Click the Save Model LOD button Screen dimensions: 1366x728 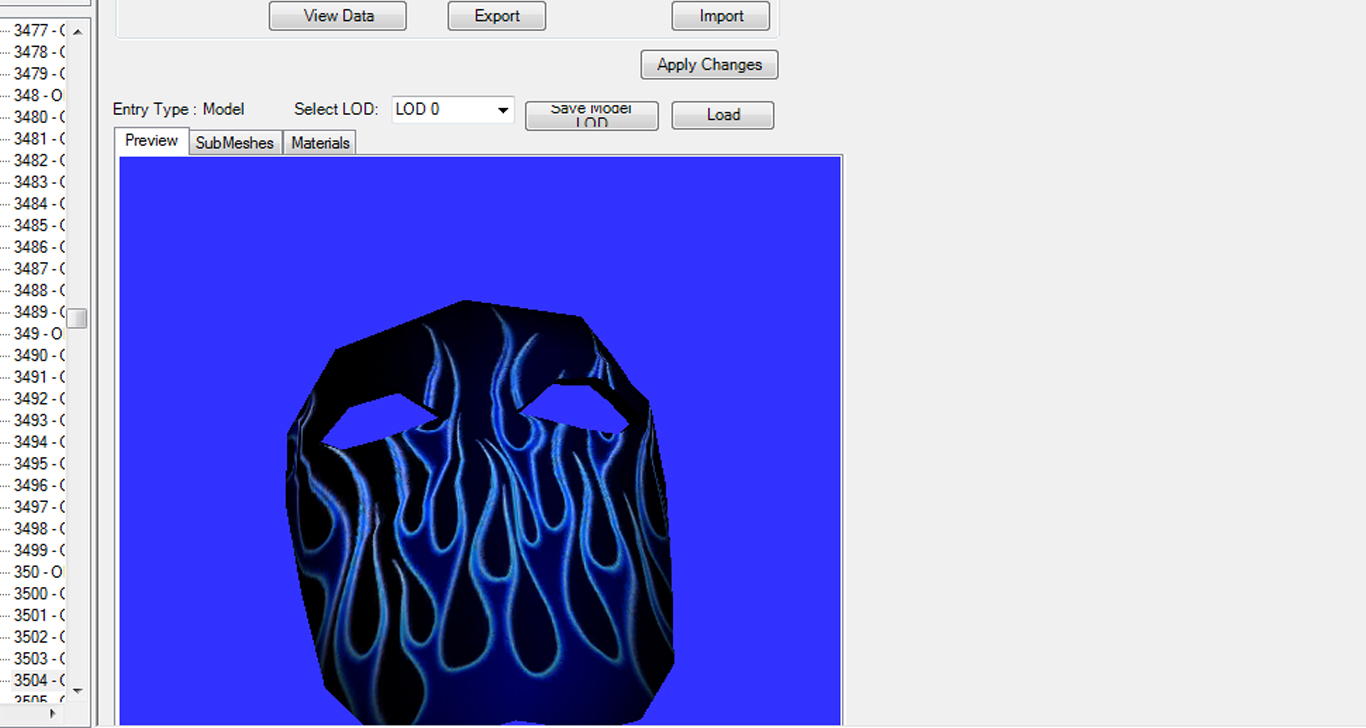coord(591,115)
